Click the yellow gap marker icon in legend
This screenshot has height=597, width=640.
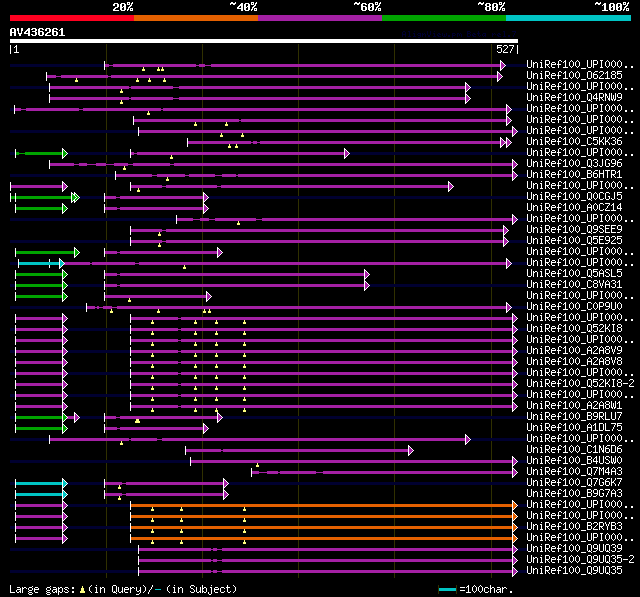coord(82,590)
